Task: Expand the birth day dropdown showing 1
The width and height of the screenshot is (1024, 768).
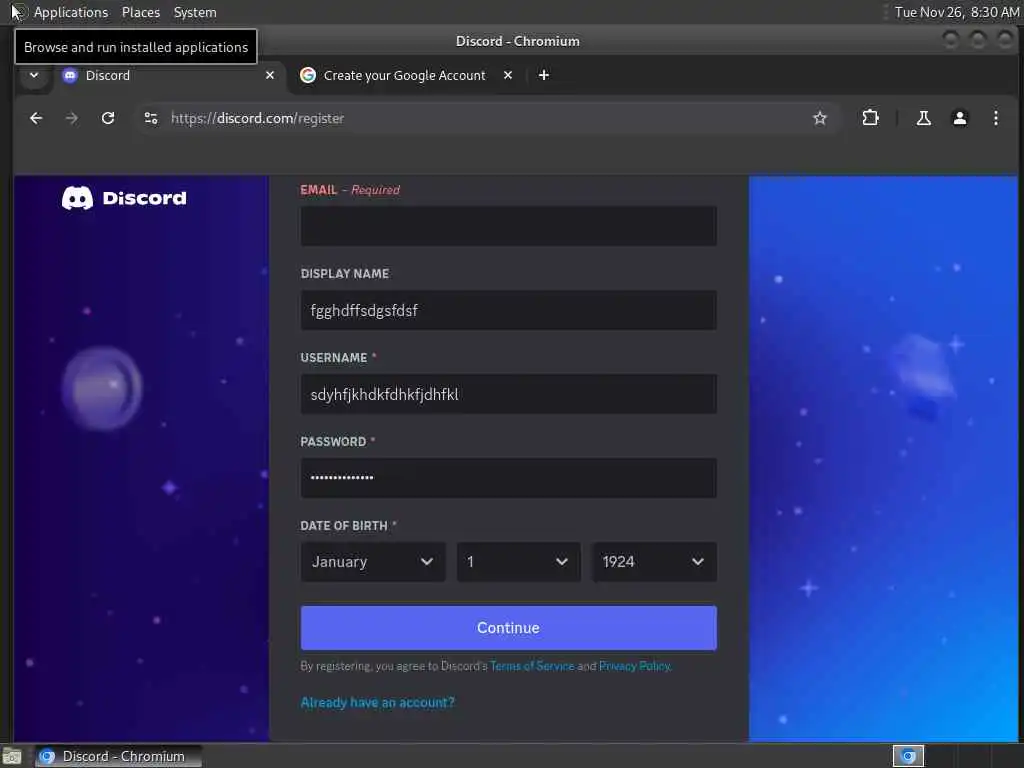Action: point(519,562)
